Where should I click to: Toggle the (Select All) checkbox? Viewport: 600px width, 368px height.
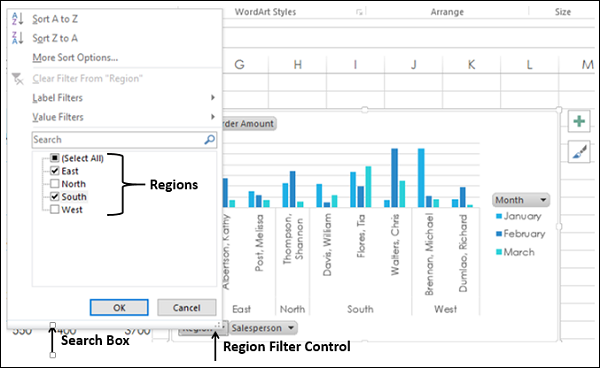click(x=55, y=158)
